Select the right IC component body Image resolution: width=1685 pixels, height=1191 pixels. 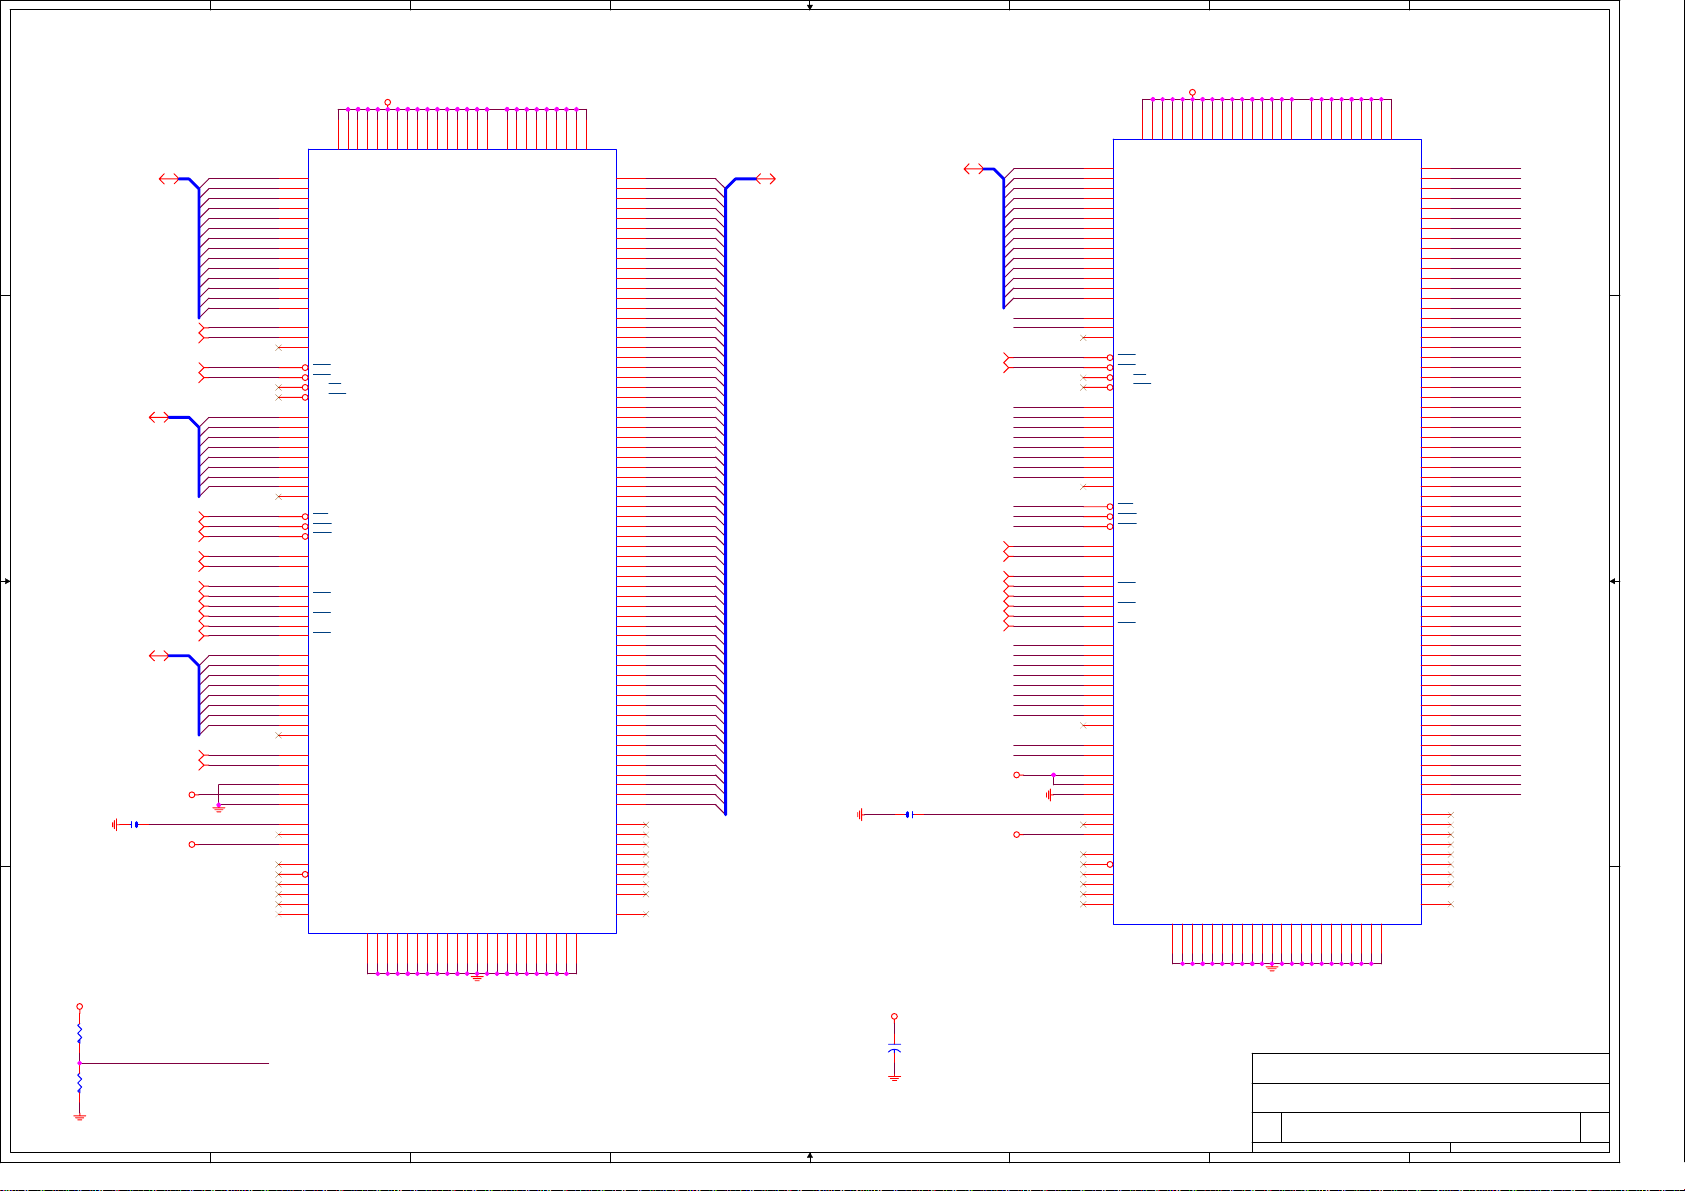tap(1267, 531)
